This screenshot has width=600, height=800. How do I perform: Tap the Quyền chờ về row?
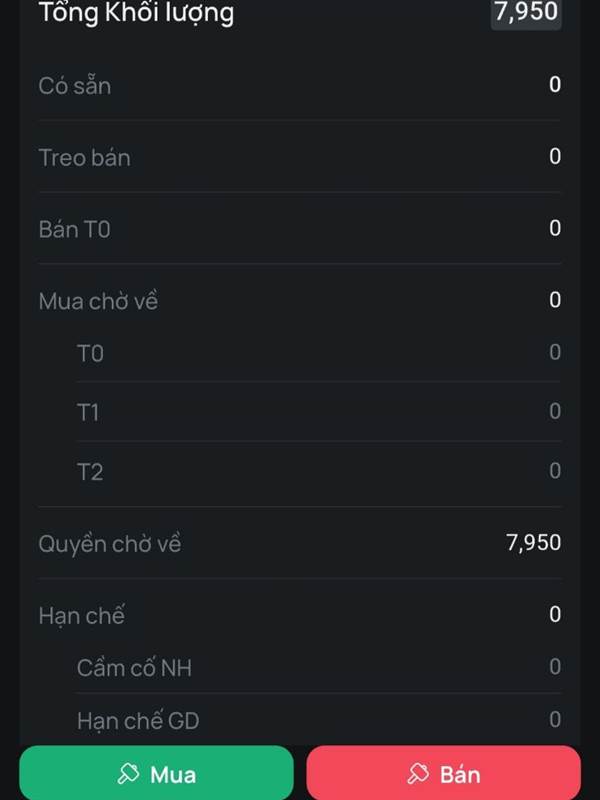[300, 543]
